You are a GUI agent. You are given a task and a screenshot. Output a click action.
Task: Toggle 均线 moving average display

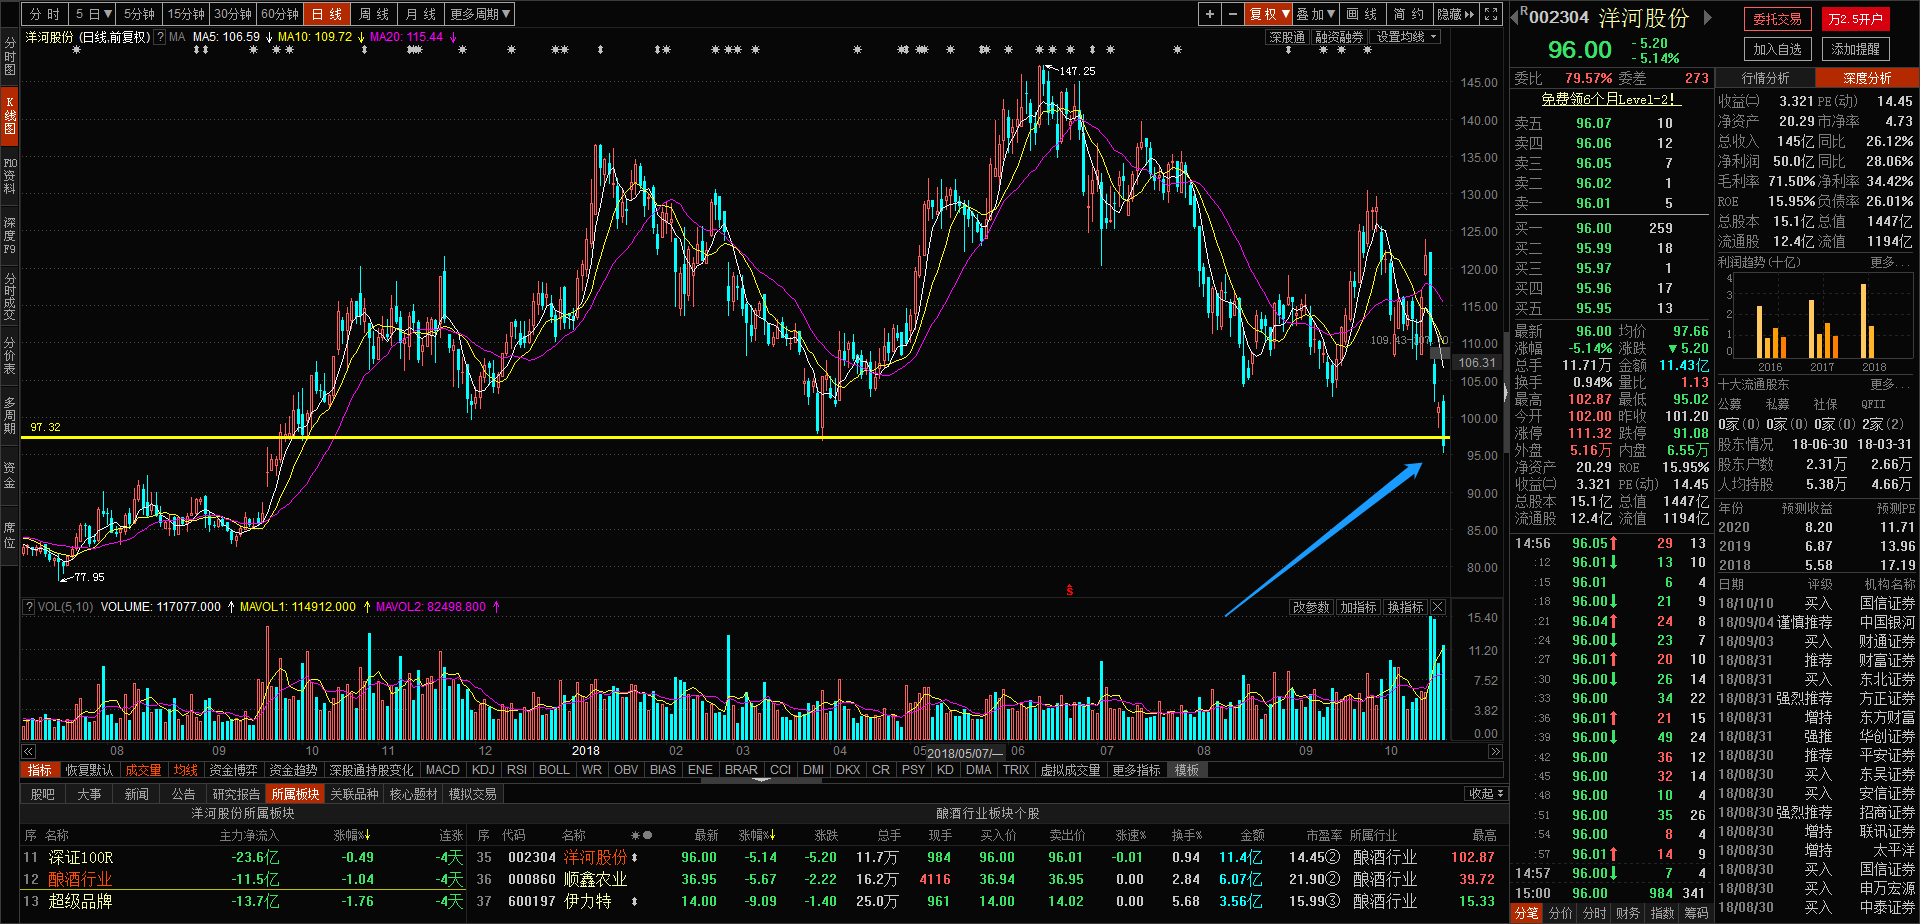point(185,770)
